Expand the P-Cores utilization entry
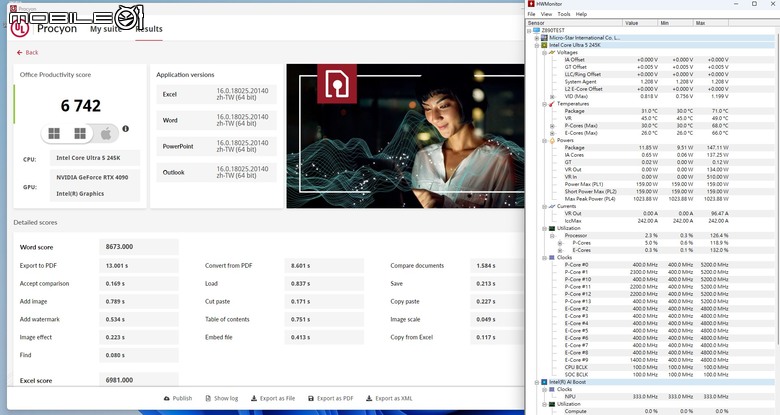This screenshot has width=780, height=415. coord(560,243)
